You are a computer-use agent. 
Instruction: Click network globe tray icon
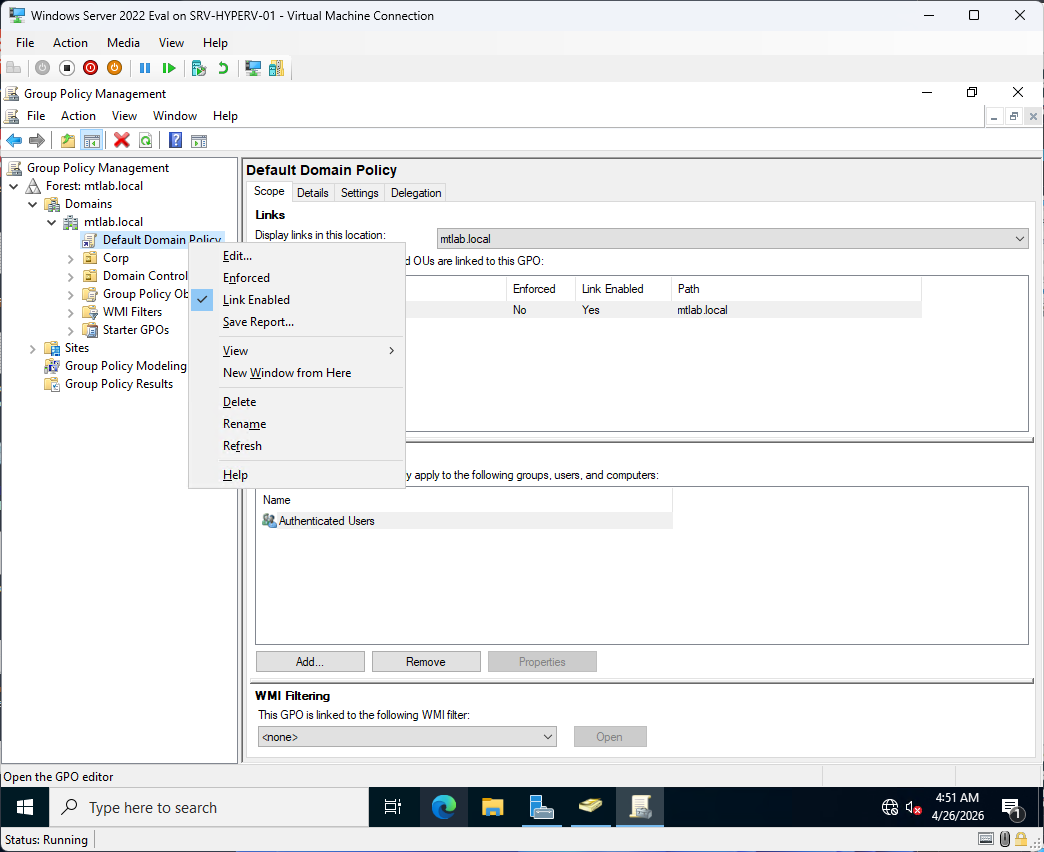890,807
